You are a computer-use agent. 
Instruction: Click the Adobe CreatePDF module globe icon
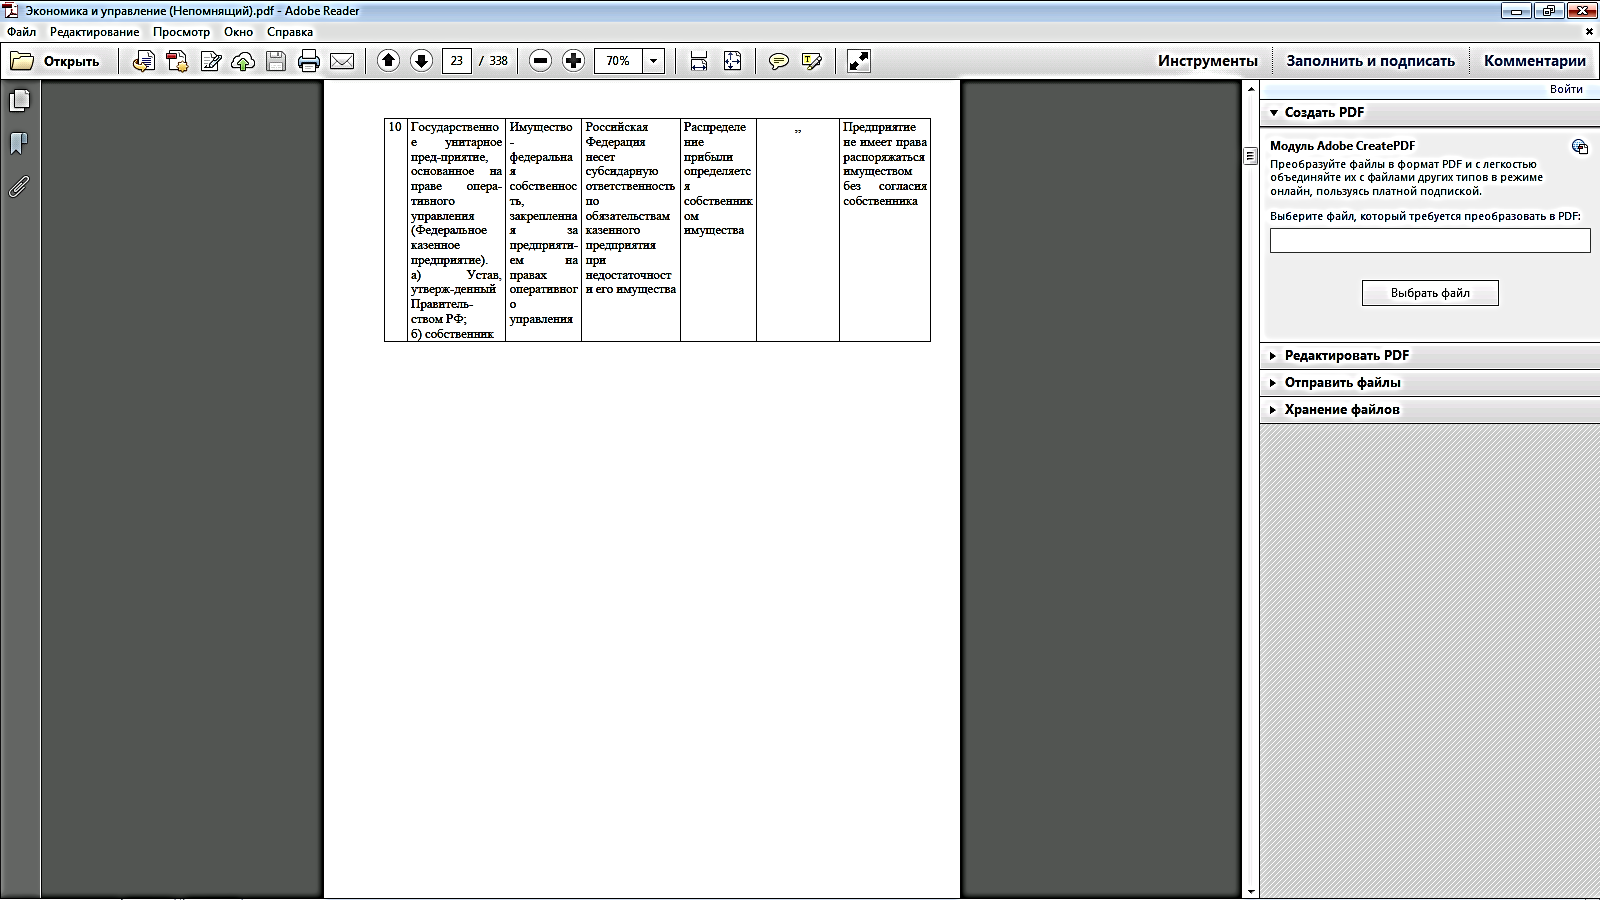click(x=1580, y=147)
